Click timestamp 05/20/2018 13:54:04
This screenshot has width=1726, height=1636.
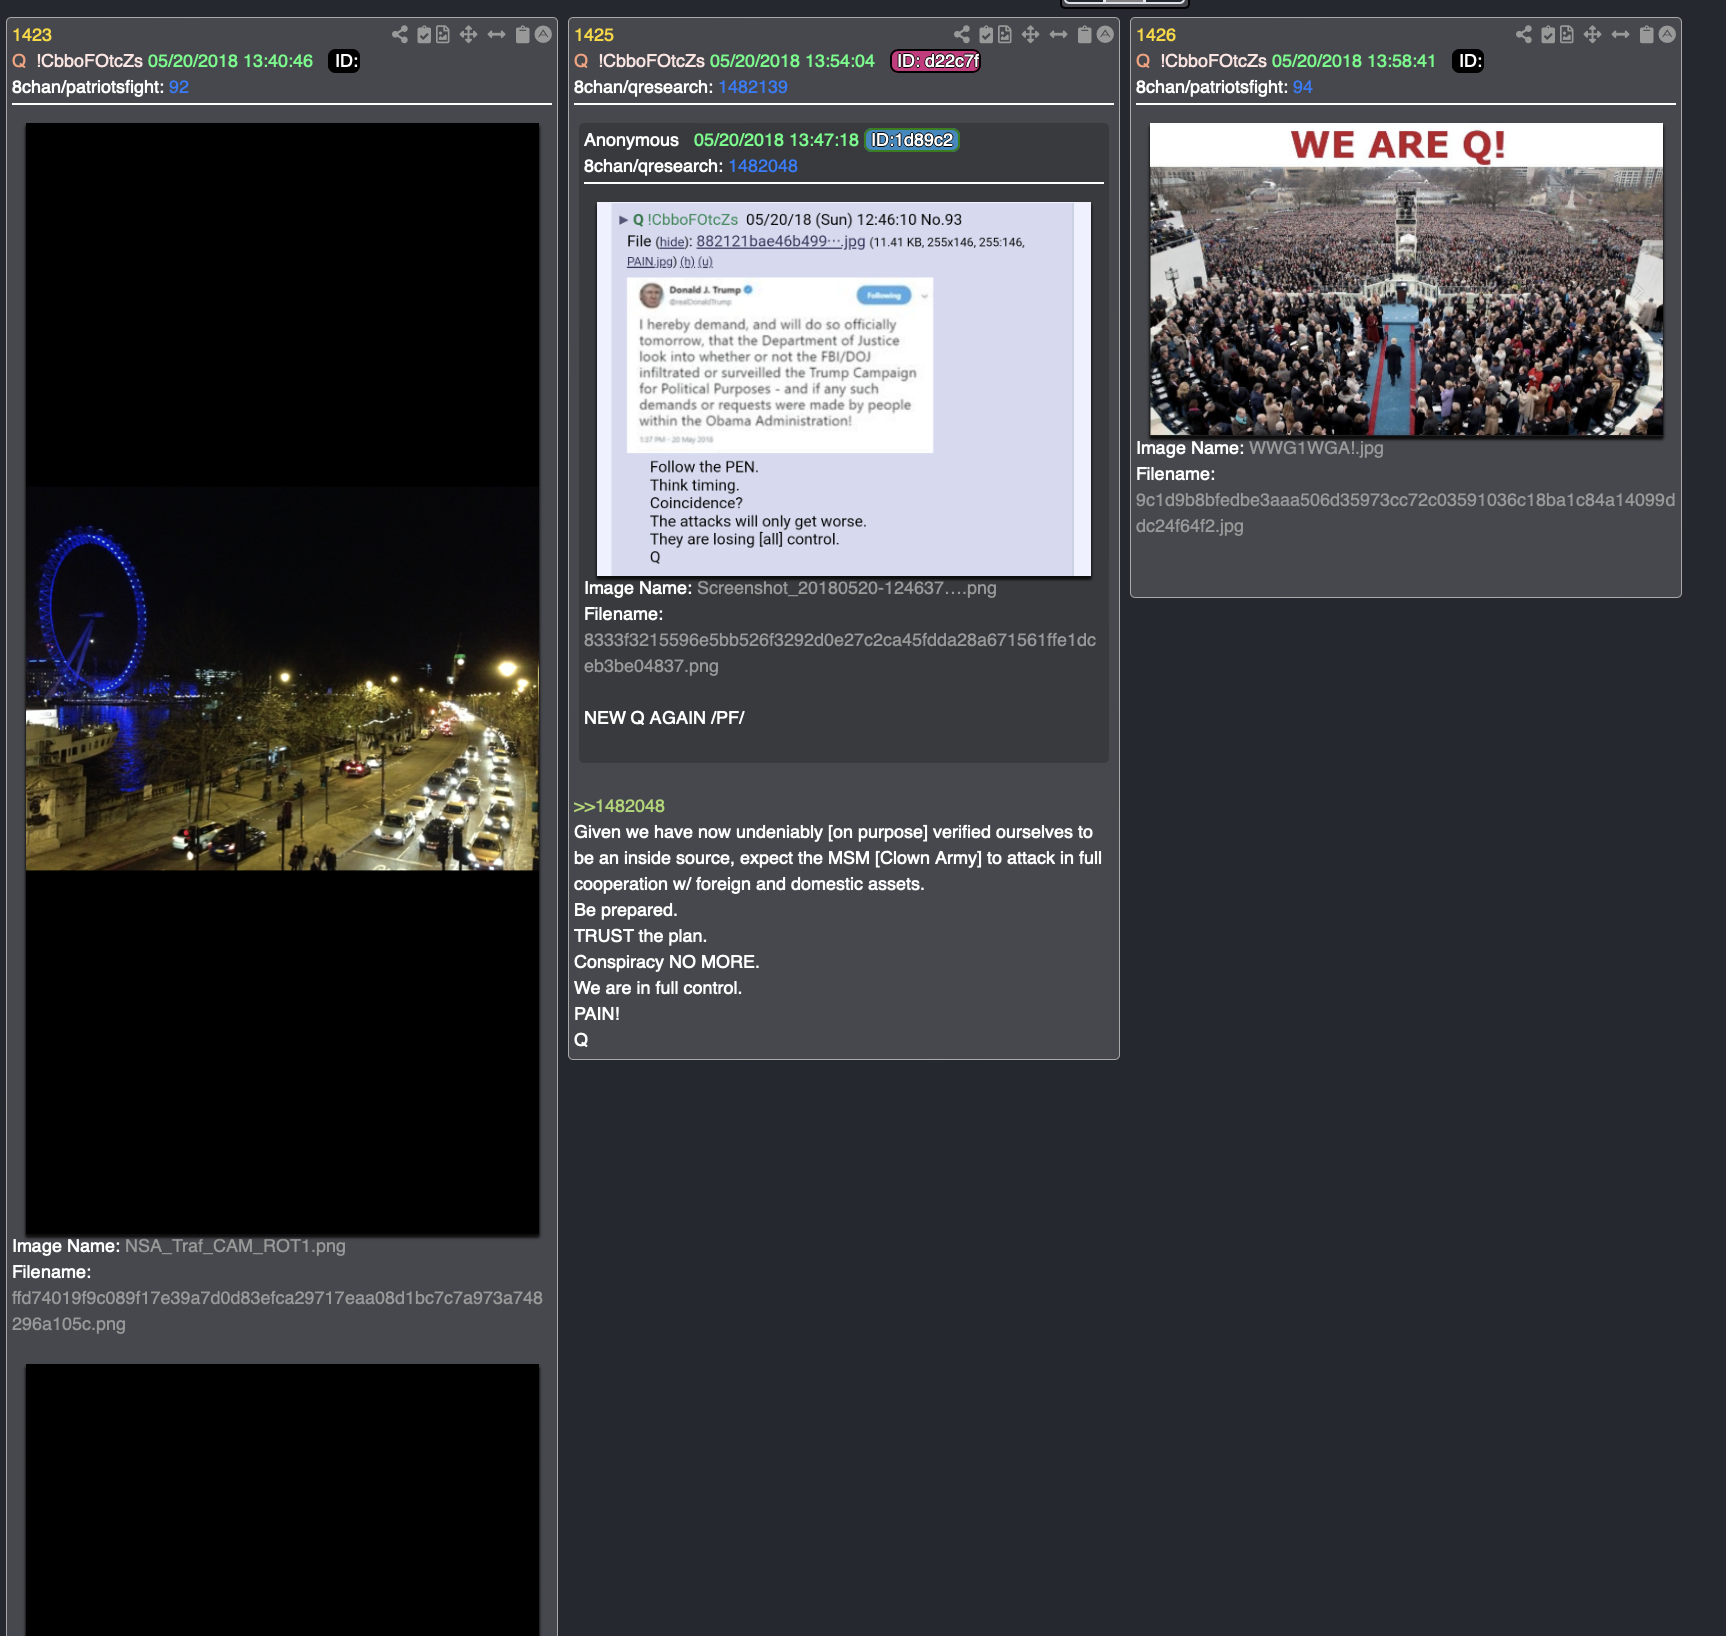coord(792,61)
